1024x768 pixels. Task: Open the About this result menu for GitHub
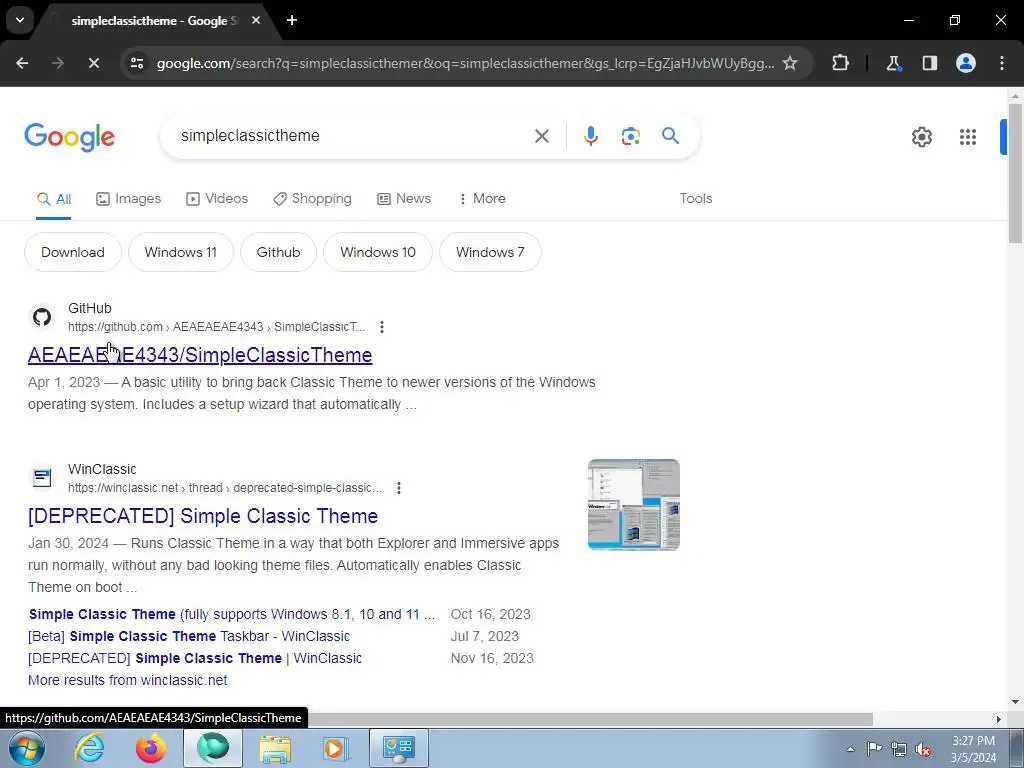[382, 327]
